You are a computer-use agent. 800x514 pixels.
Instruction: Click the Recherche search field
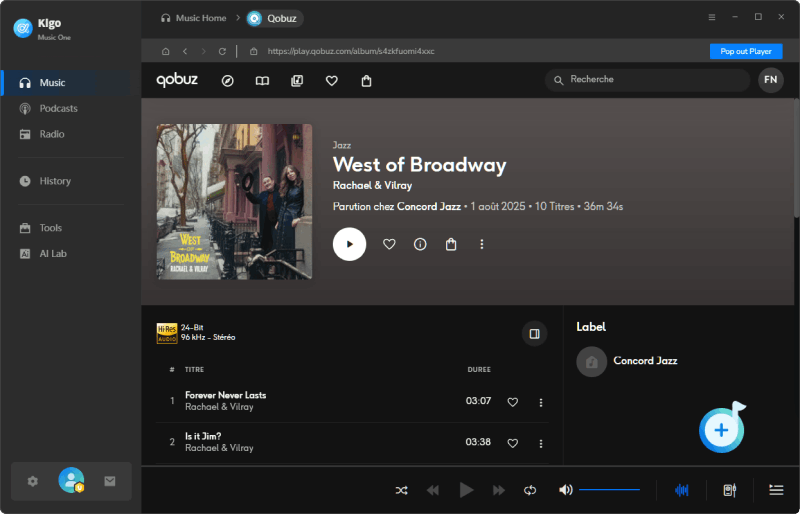(x=647, y=80)
